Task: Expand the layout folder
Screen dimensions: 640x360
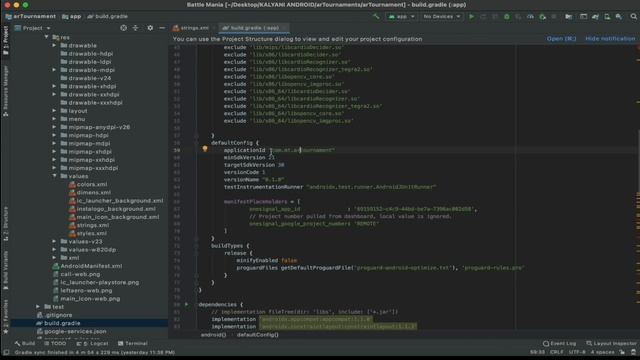Action: (x=54, y=111)
